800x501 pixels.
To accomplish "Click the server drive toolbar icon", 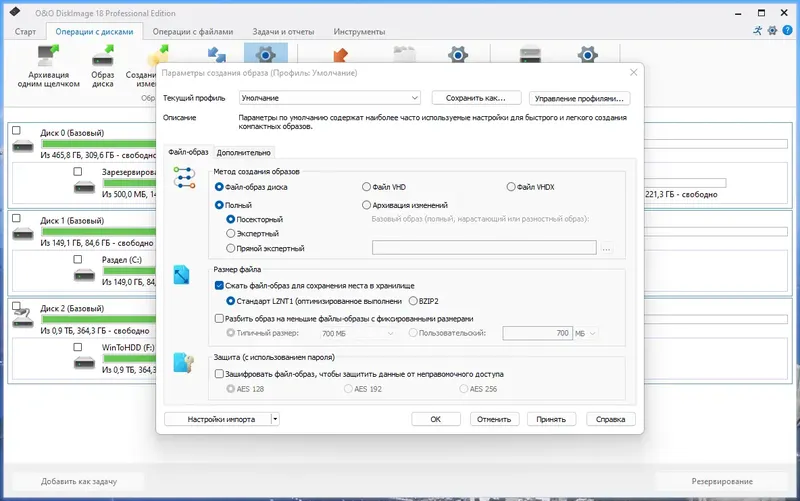I will click(x=530, y=54).
